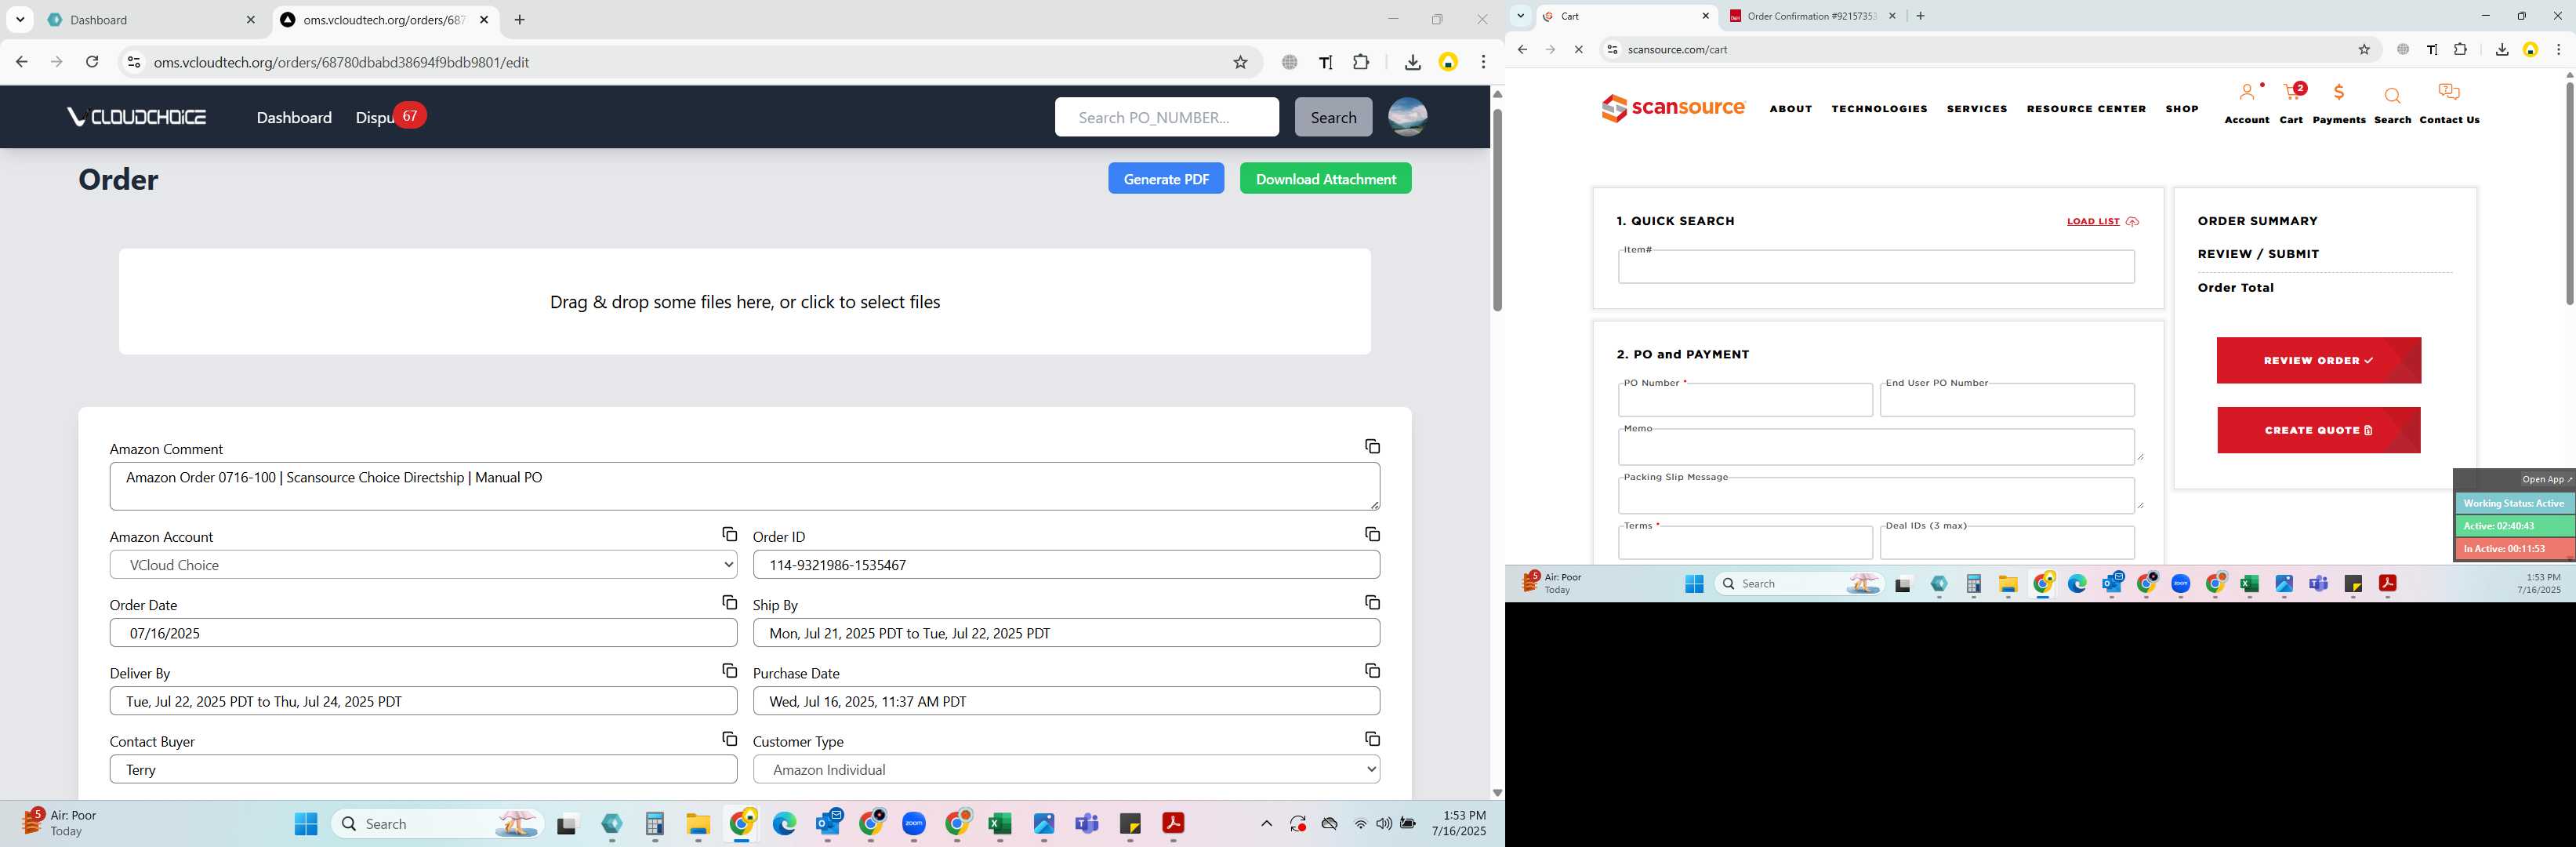Click the Generate PDF button
Image resolution: width=2576 pixels, height=847 pixels.
coord(1166,179)
